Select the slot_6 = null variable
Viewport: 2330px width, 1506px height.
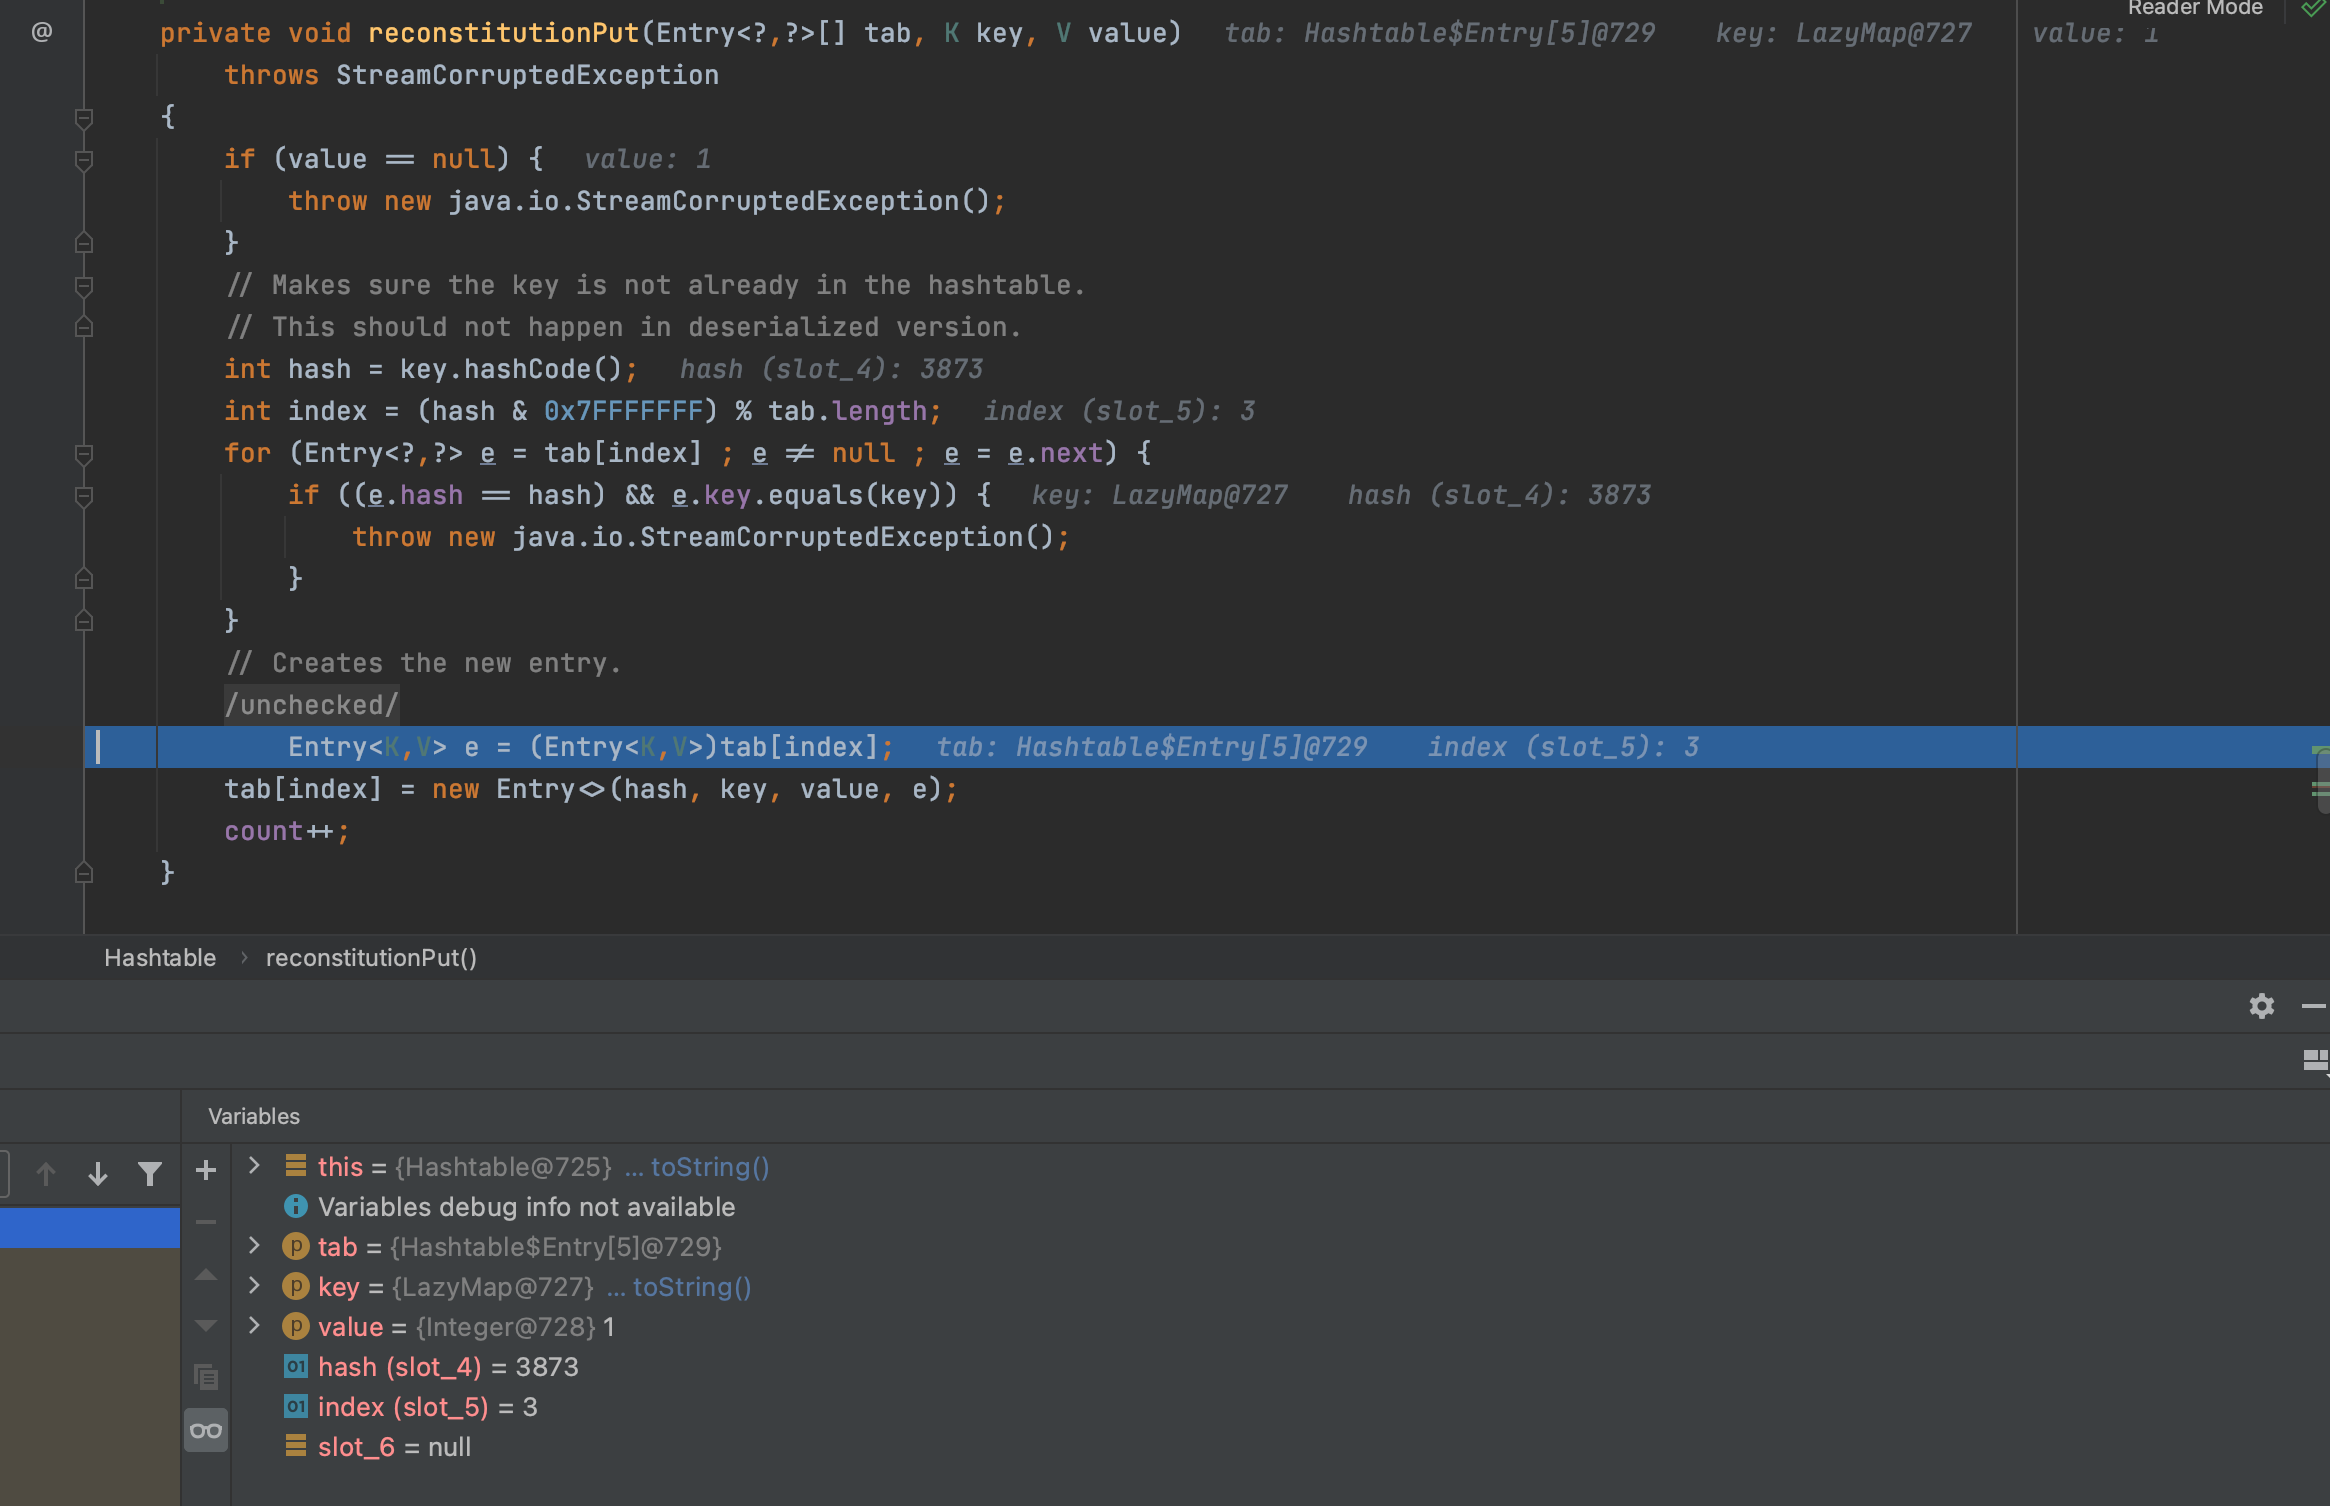[x=394, y=1447]
